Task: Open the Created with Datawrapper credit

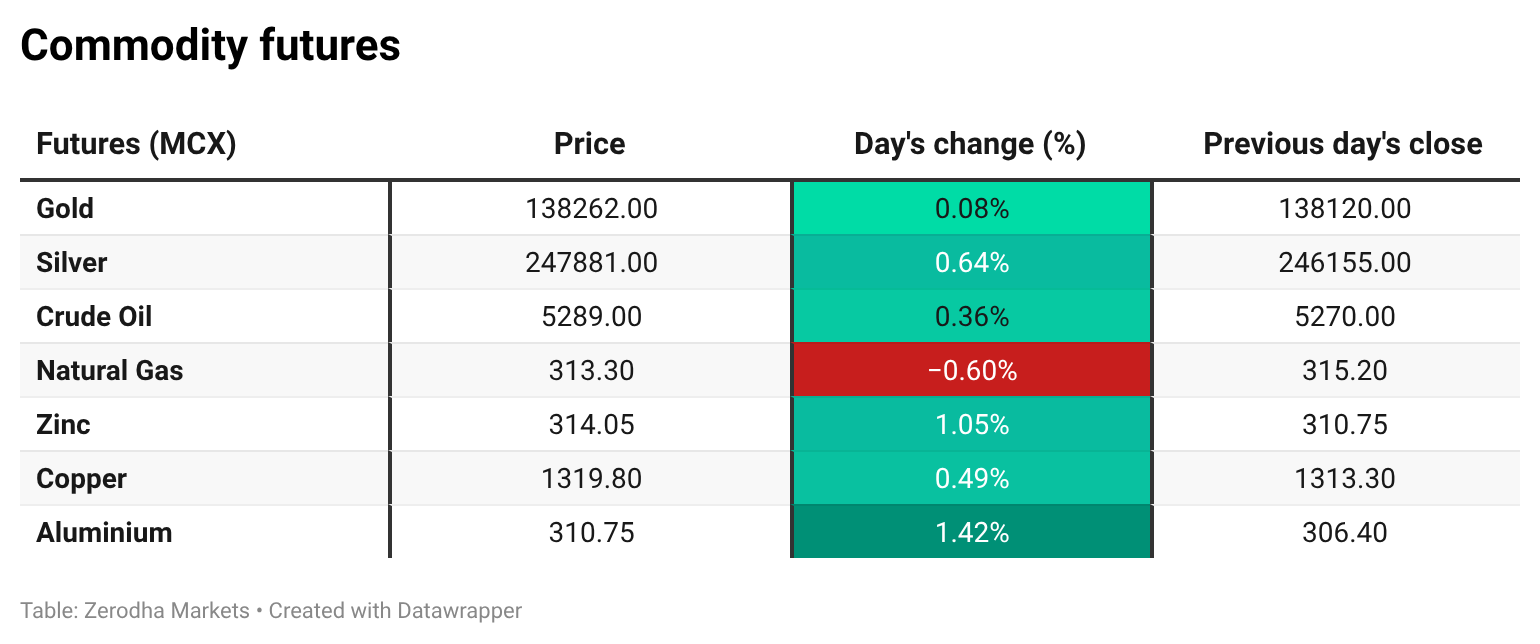Action: (395, 610)
